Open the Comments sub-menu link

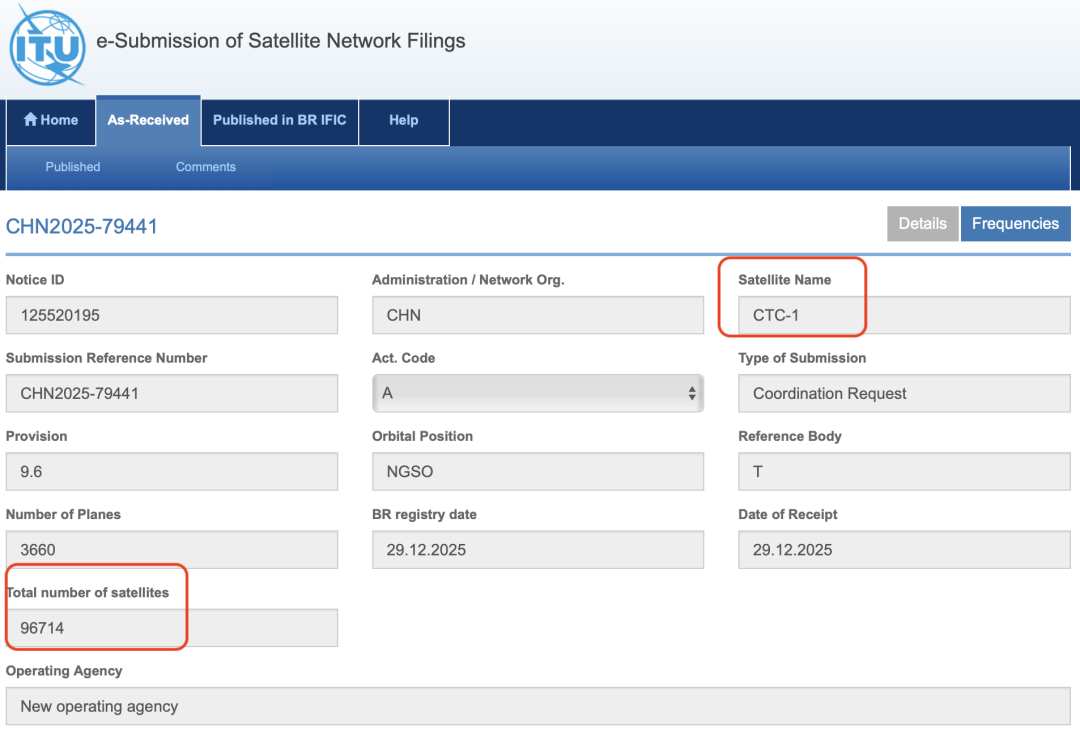206,167
